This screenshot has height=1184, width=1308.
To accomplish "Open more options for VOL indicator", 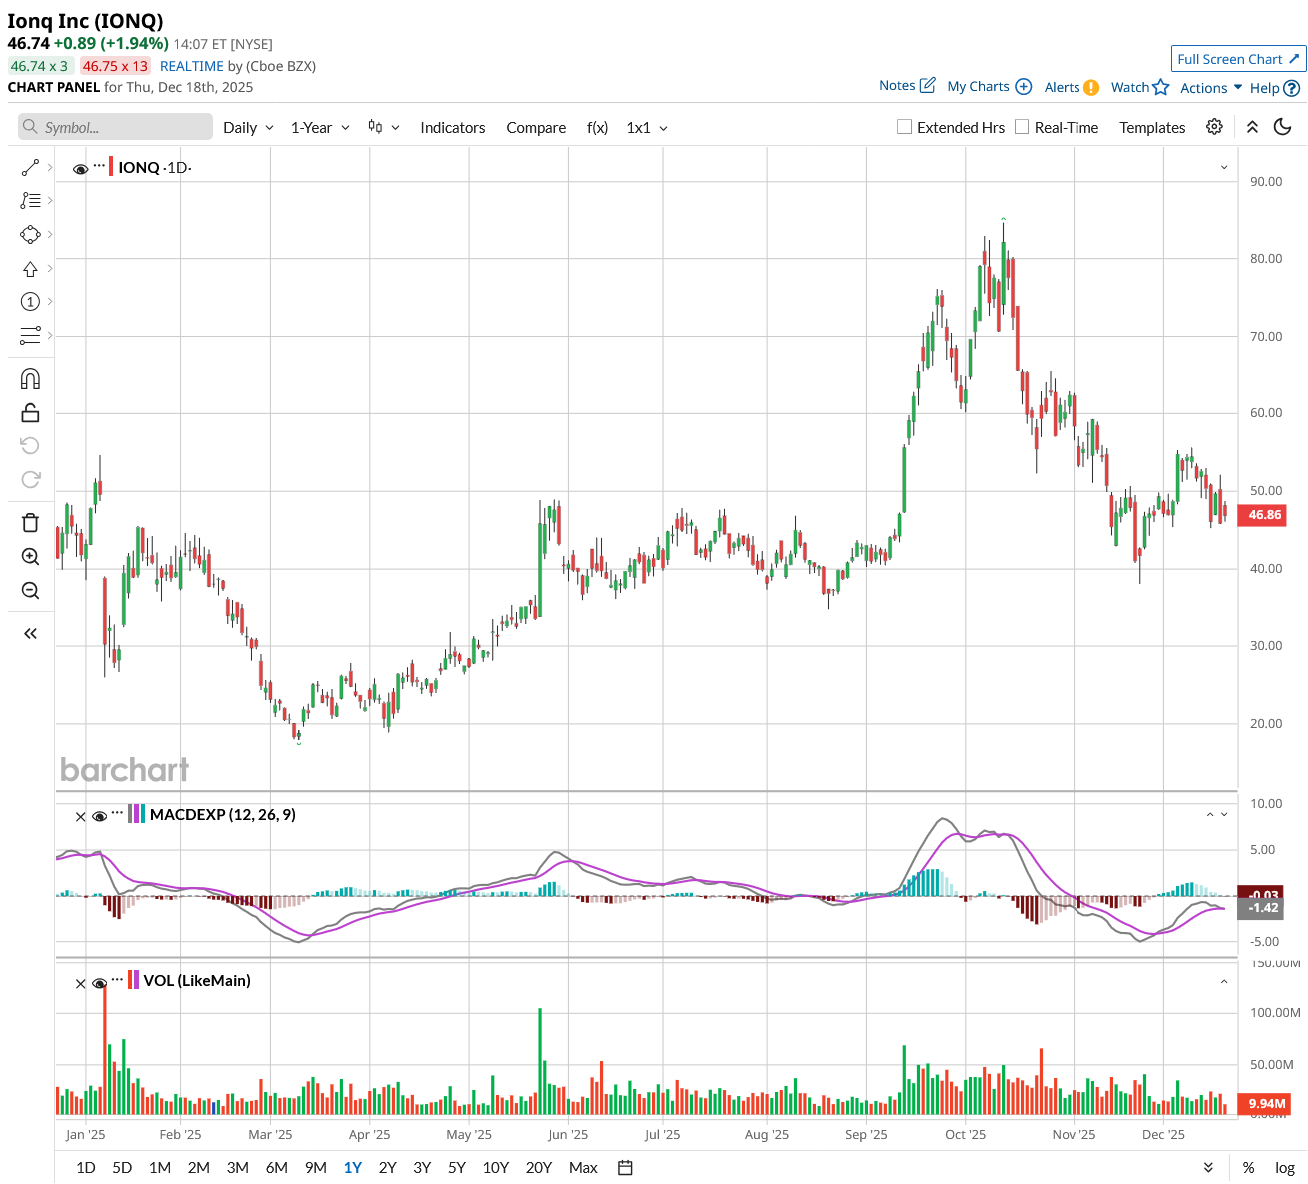I will (118, 979).
